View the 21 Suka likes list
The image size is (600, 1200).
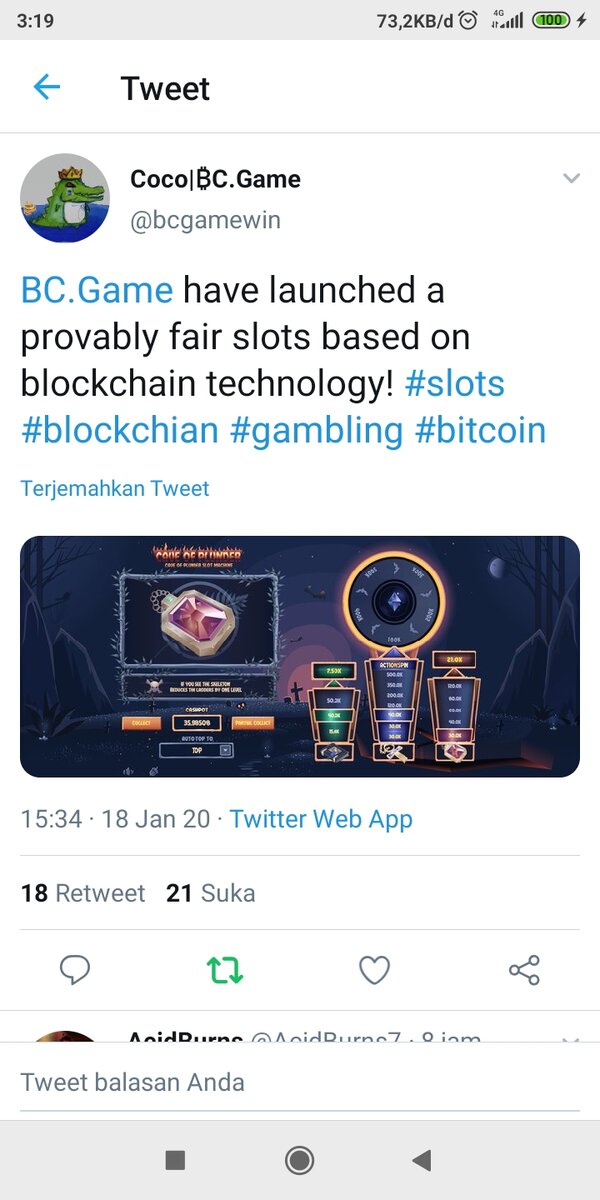(211, 892)
